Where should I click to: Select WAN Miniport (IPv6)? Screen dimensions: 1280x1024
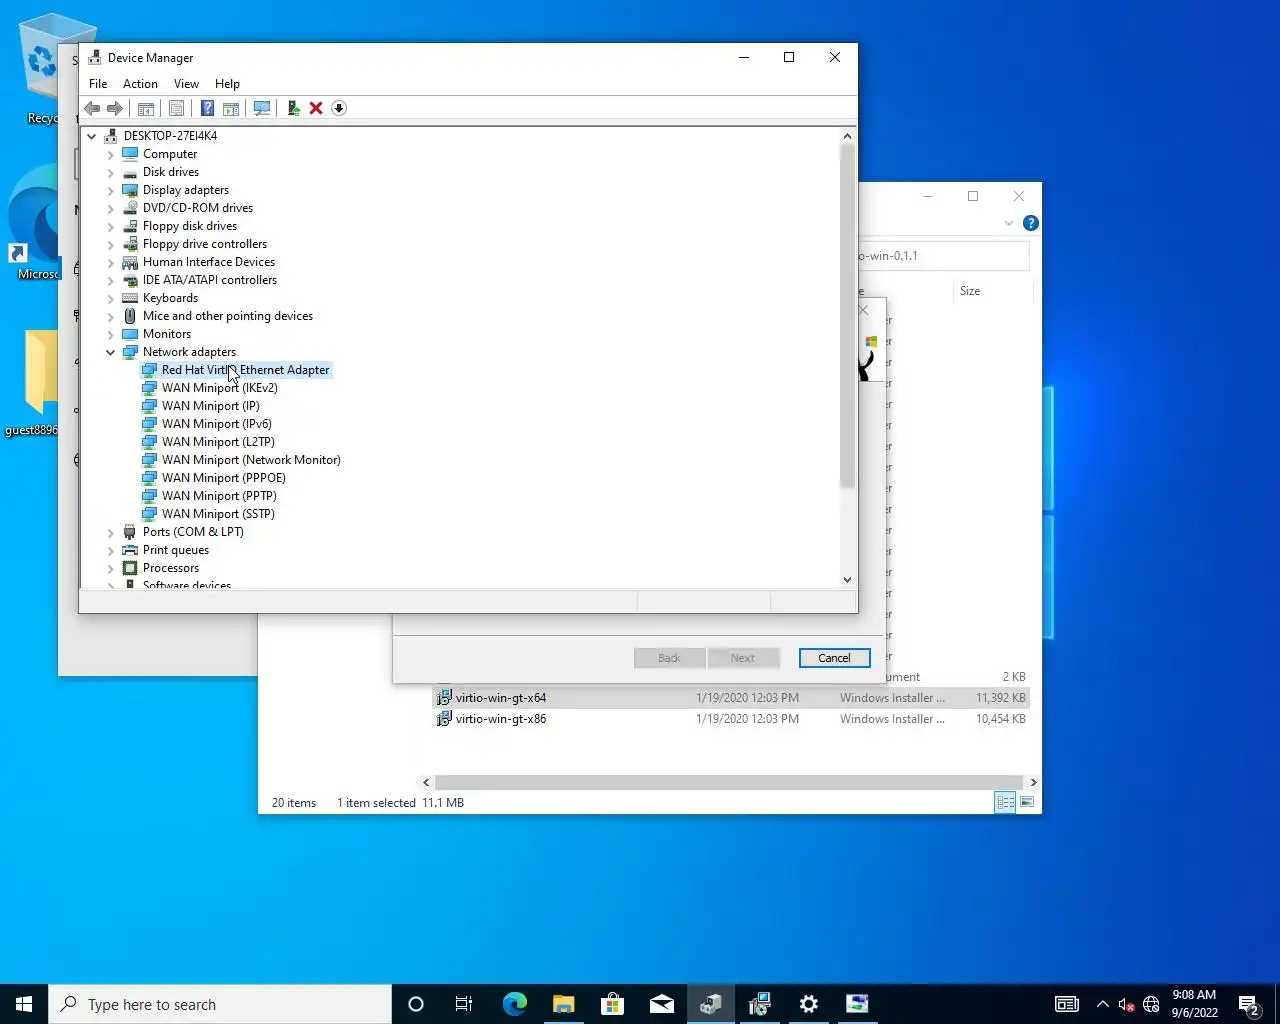(x=217, y=424)
